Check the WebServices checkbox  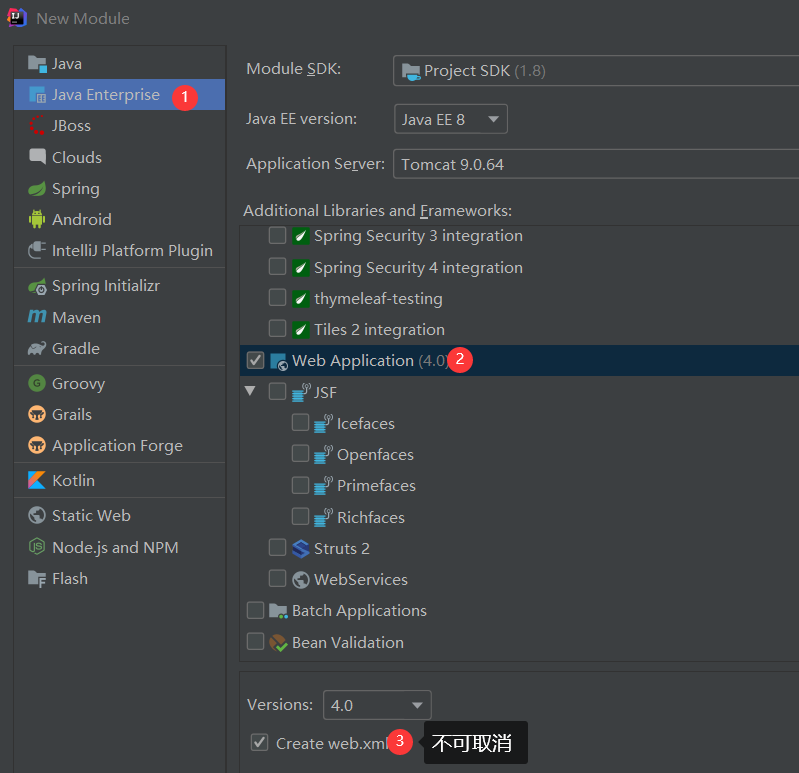click(x=277, y=578)
